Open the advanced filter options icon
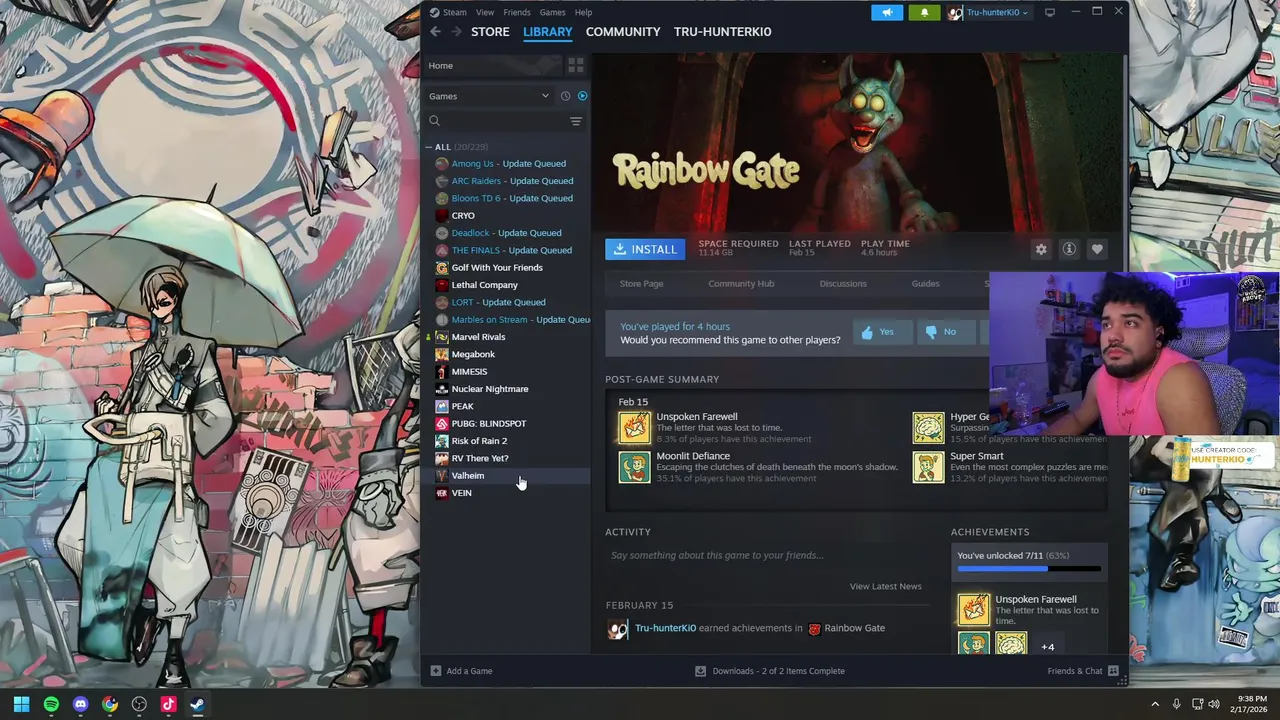The image size is (1280, 720). point(576,121)
